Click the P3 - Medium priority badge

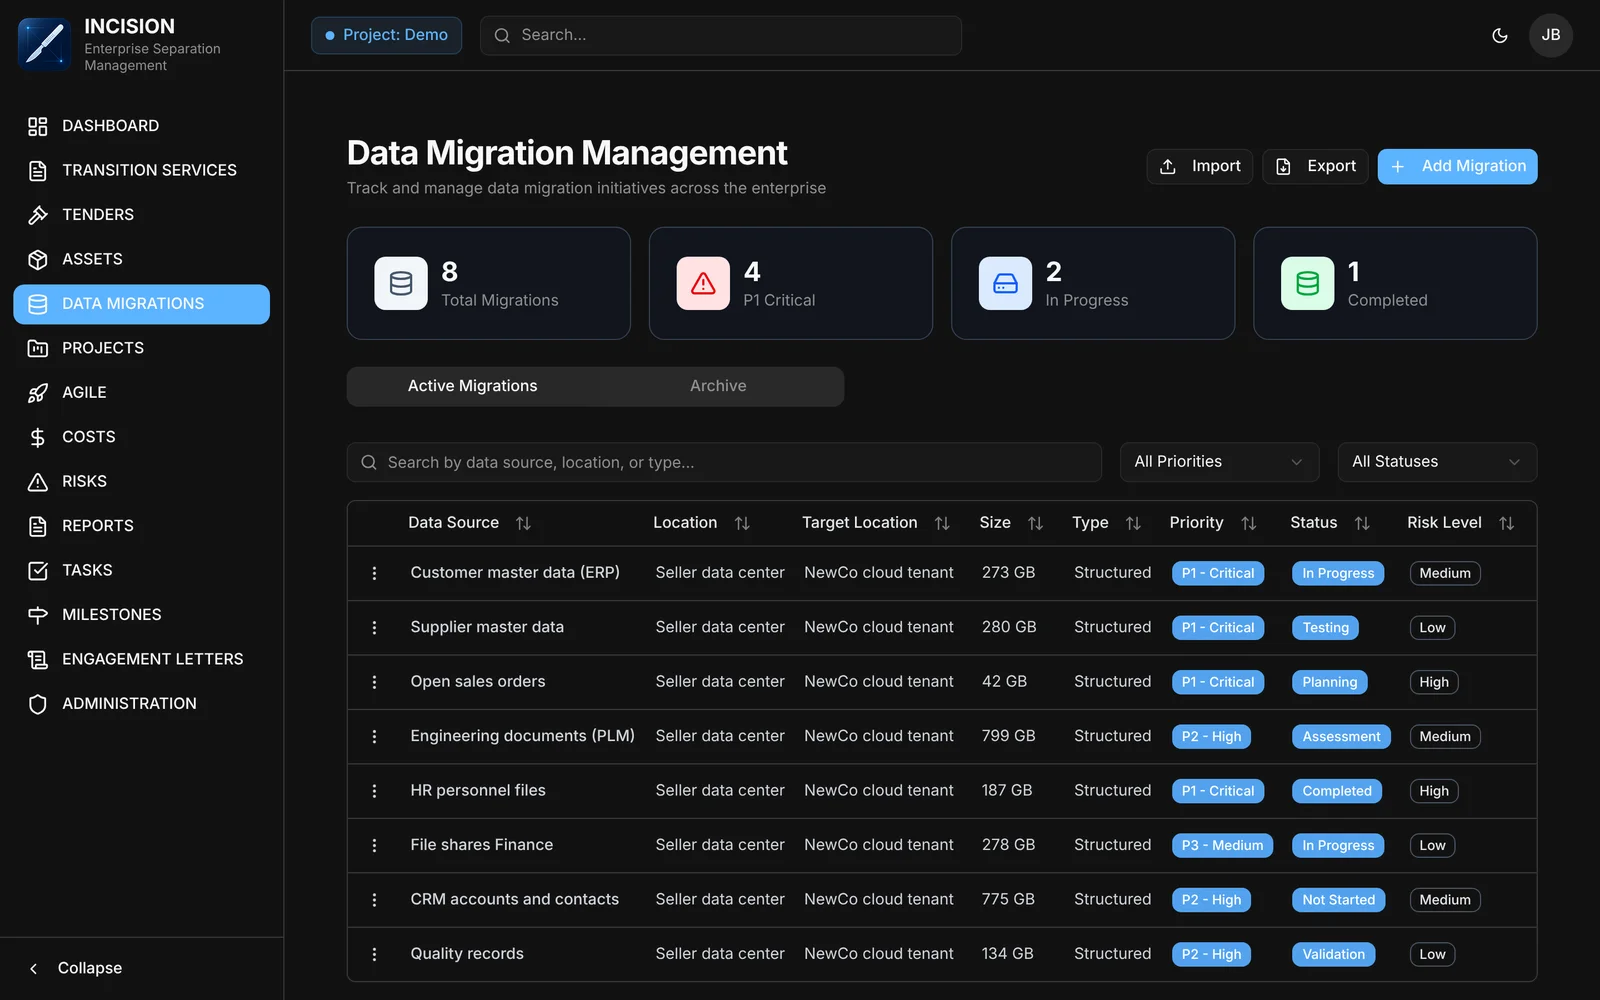pyautogui.click(x=1222, y=846)
